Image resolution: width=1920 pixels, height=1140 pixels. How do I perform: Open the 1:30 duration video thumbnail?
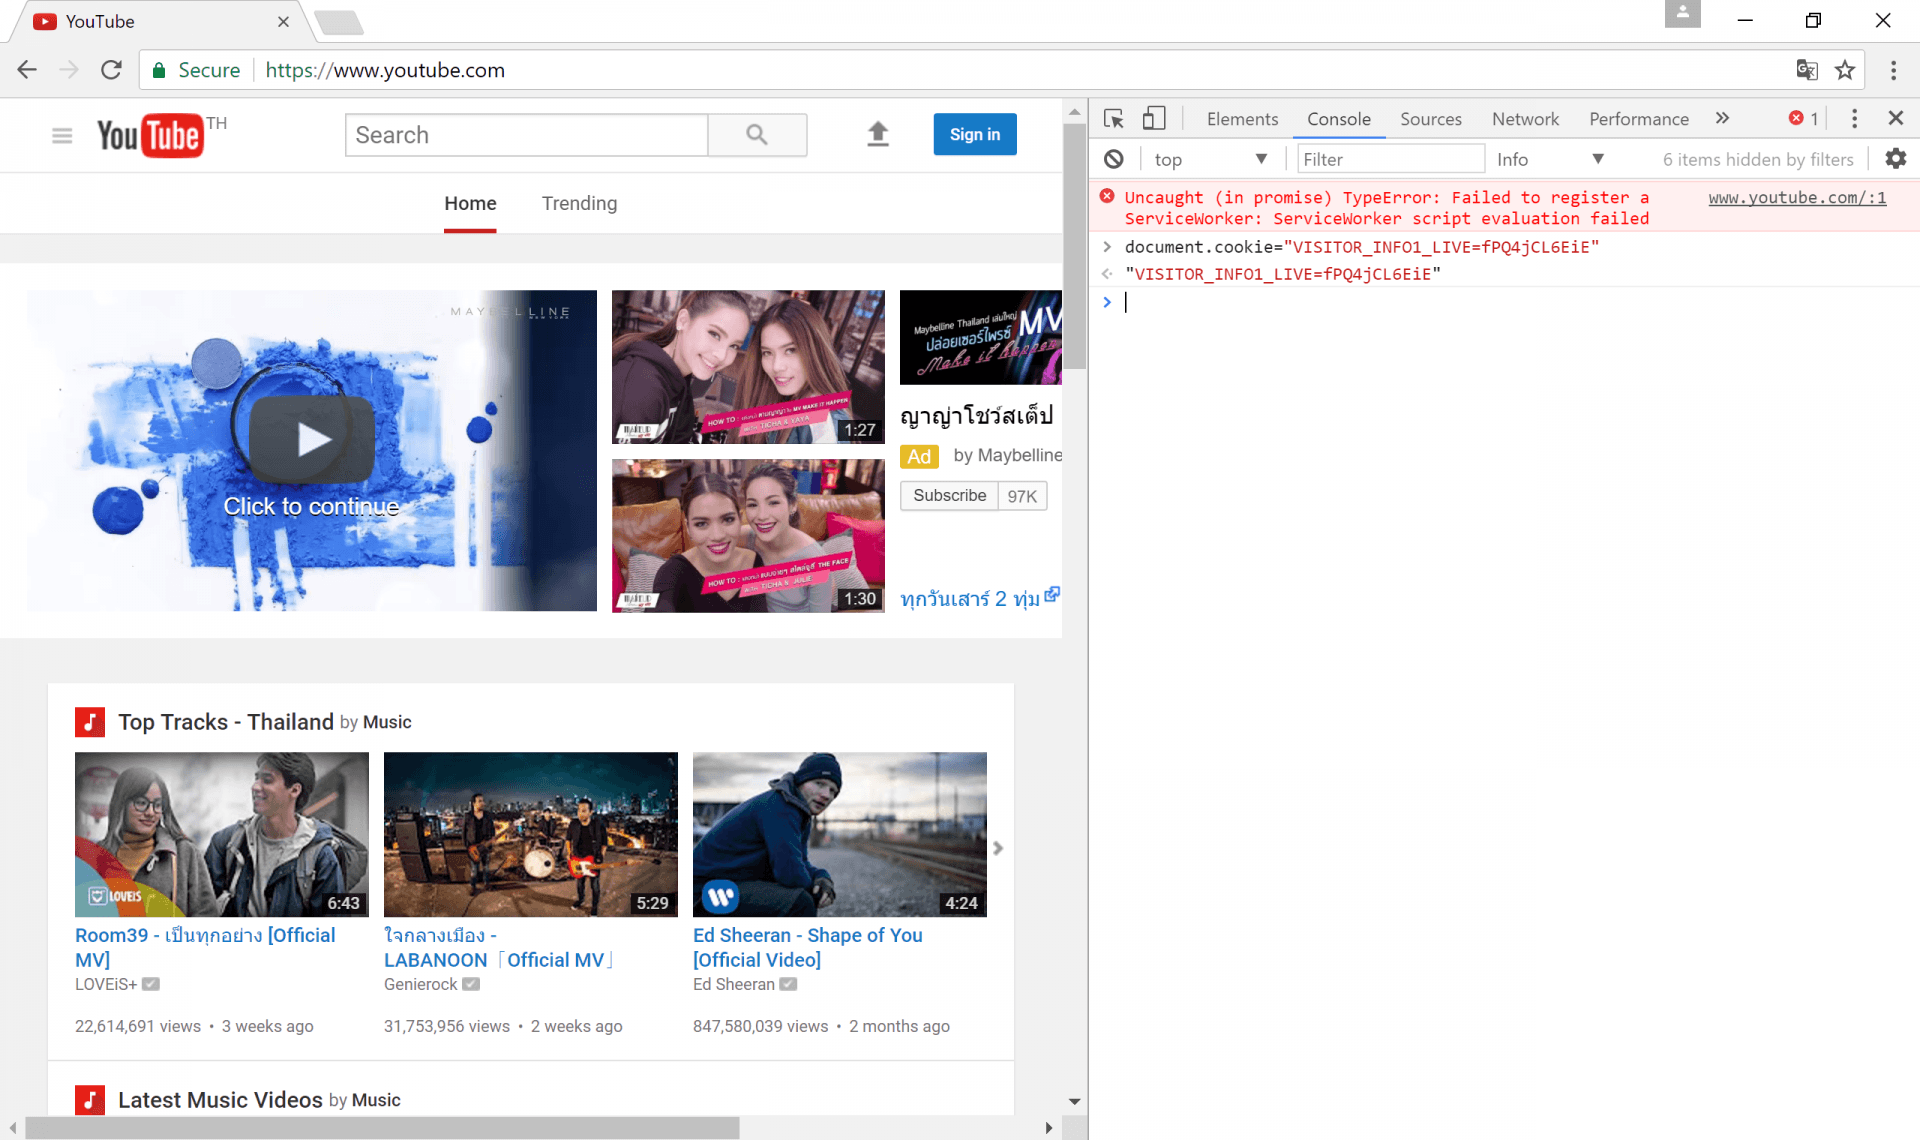pos(748,536)
